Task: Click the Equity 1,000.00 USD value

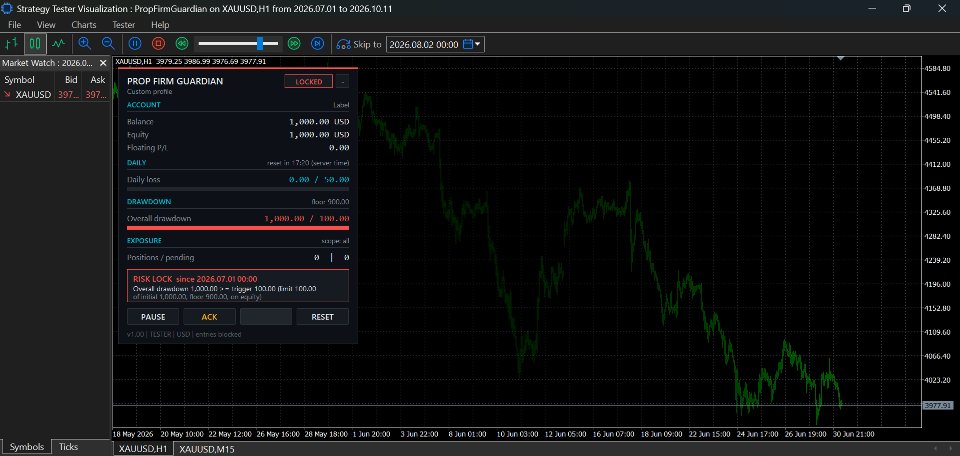Action: 319,135
